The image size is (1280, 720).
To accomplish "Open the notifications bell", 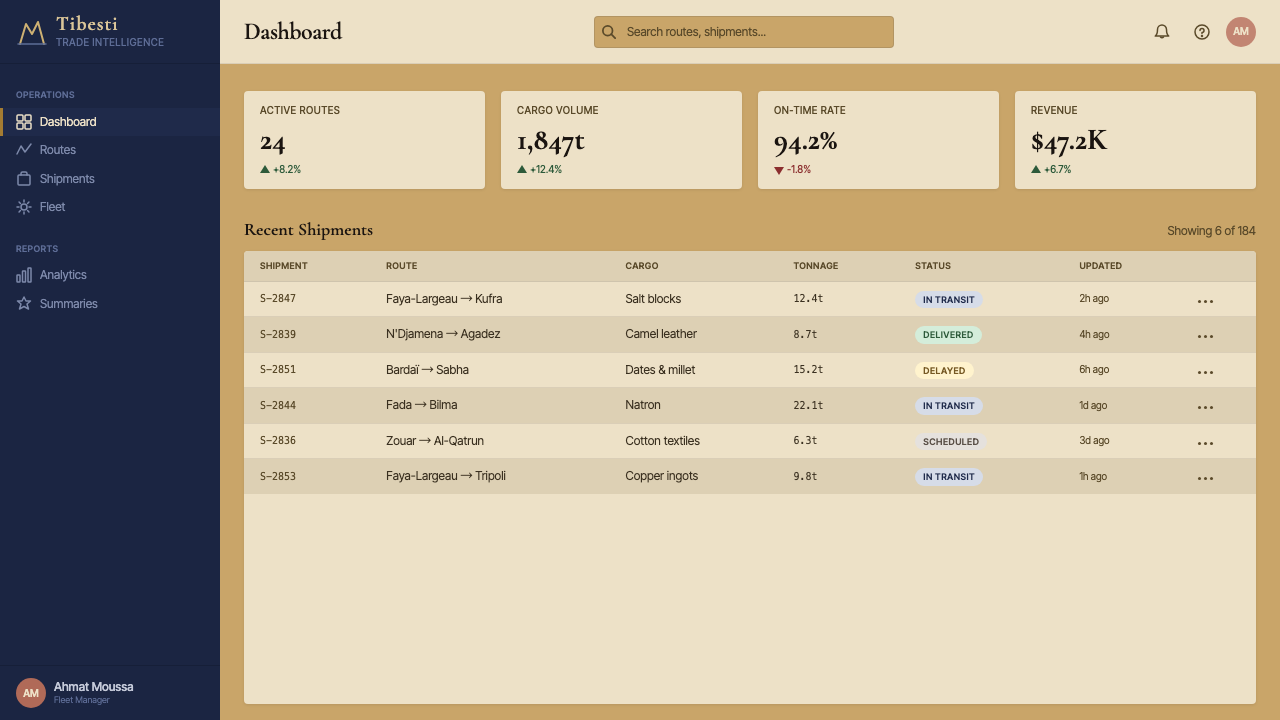I will 1162,32.
